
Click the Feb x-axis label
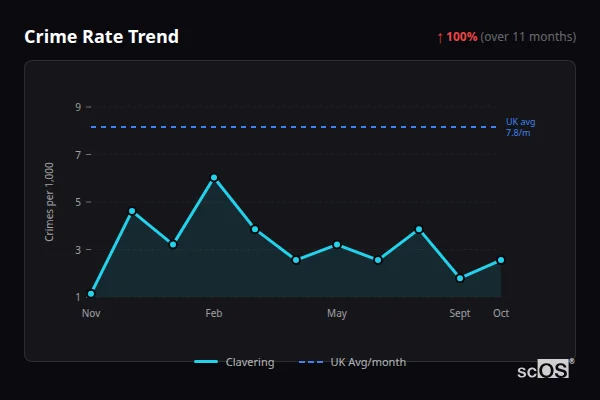point(214,313)
